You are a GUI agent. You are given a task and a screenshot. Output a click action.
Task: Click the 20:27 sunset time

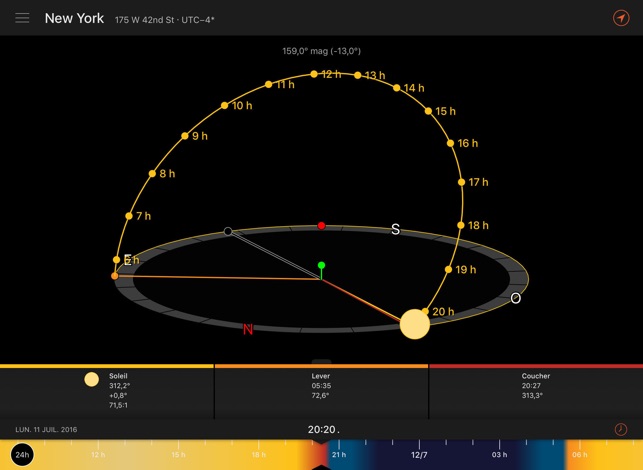point(531,386)
